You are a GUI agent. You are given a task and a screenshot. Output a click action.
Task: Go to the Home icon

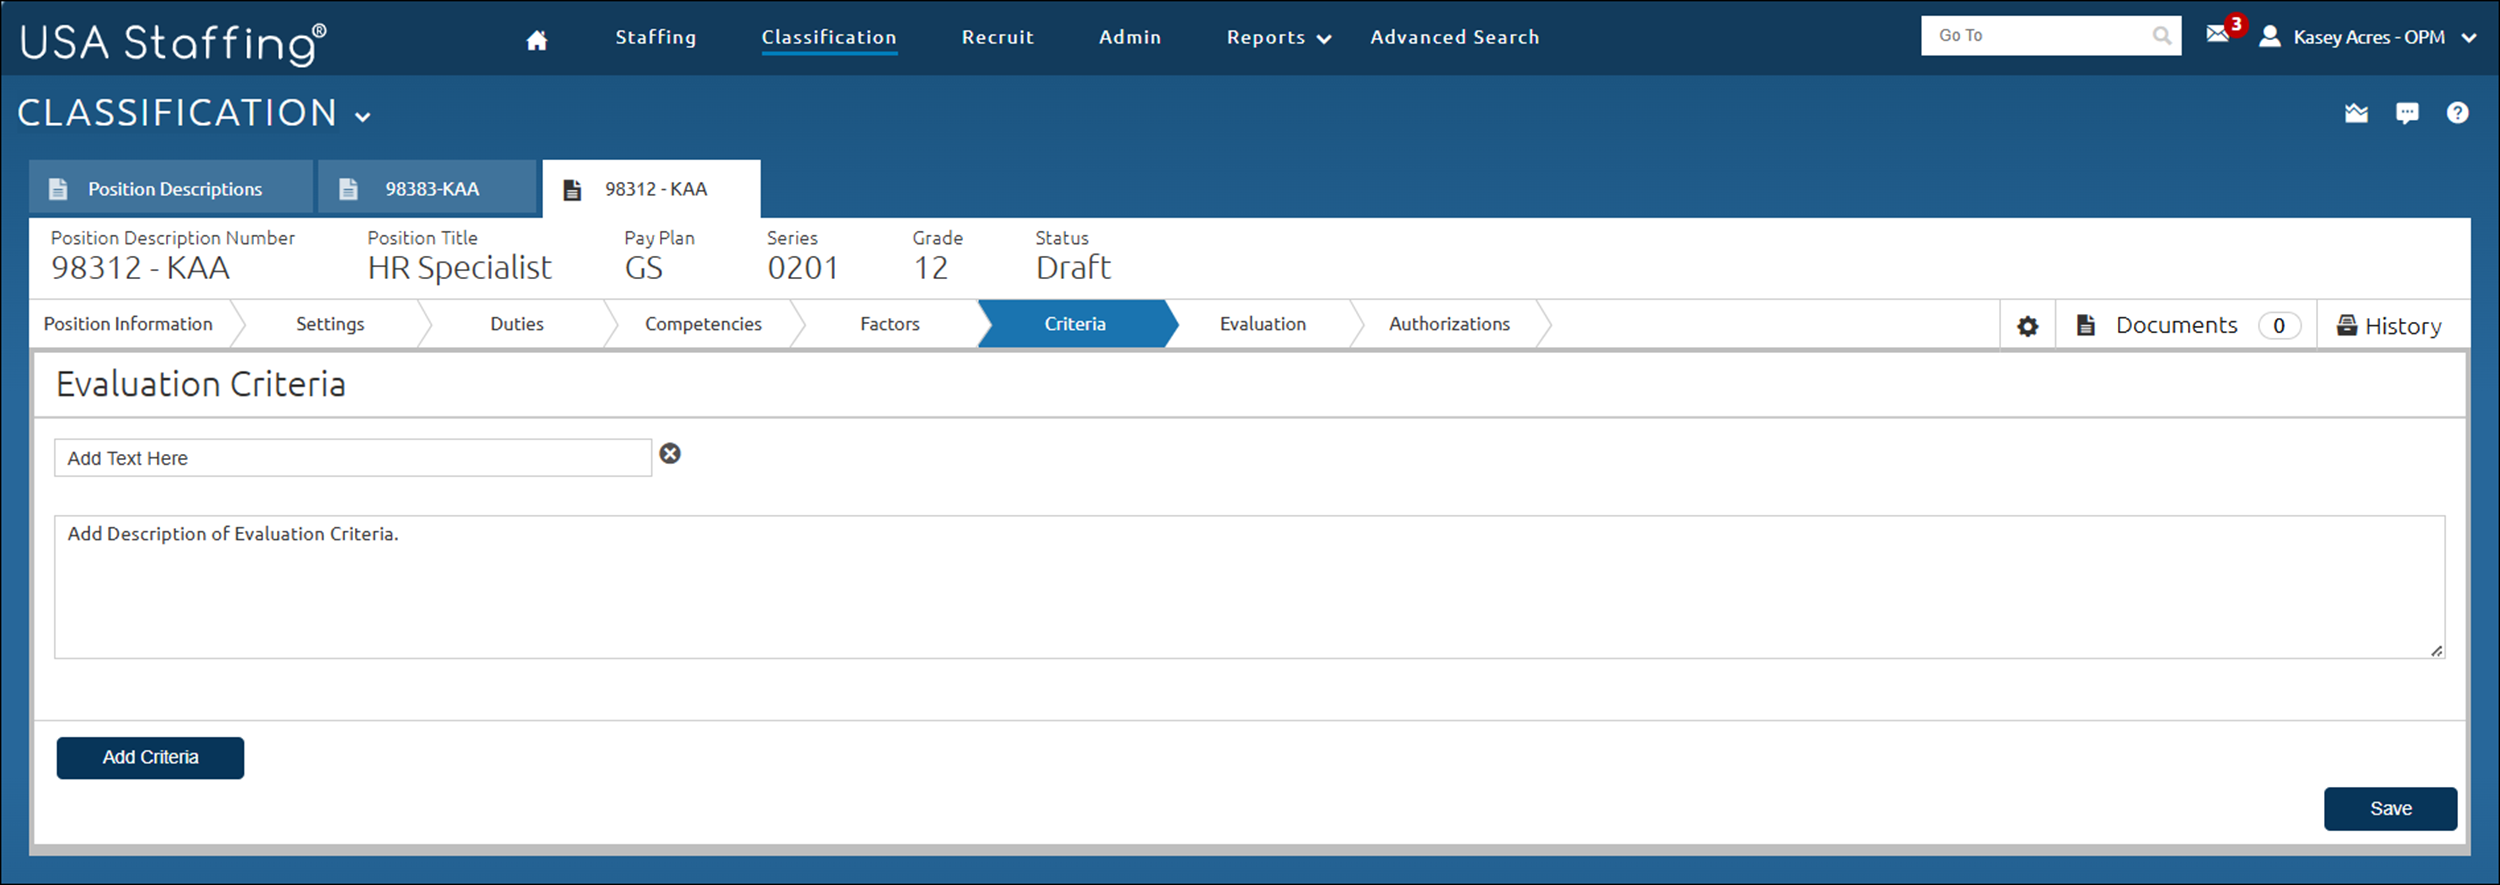(x=537, y=40)
